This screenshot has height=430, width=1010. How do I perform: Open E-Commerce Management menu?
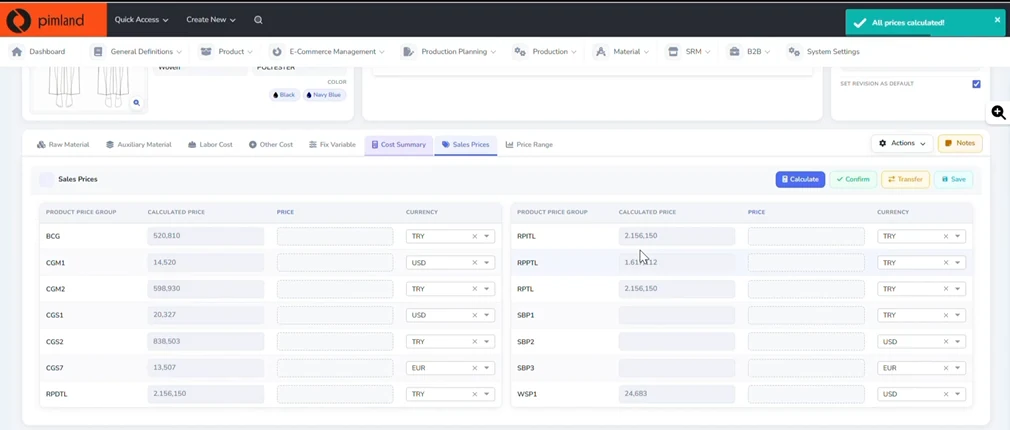(x=327, y=51)
